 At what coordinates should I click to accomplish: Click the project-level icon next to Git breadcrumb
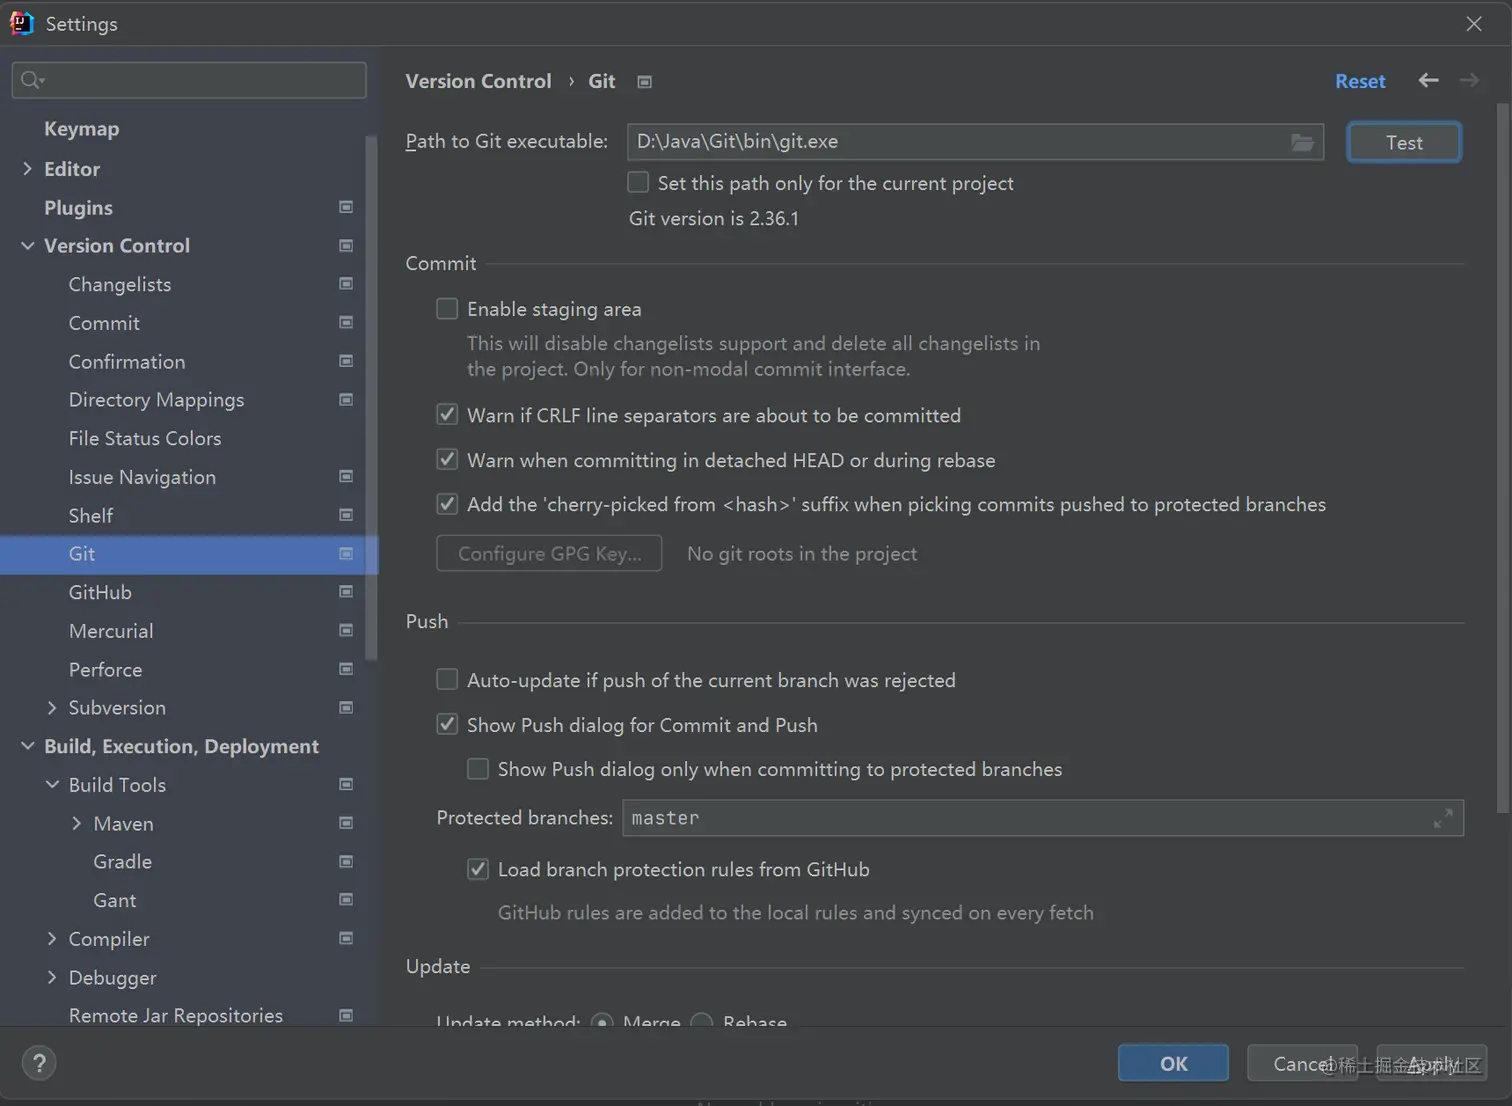(x=645, y=82)
